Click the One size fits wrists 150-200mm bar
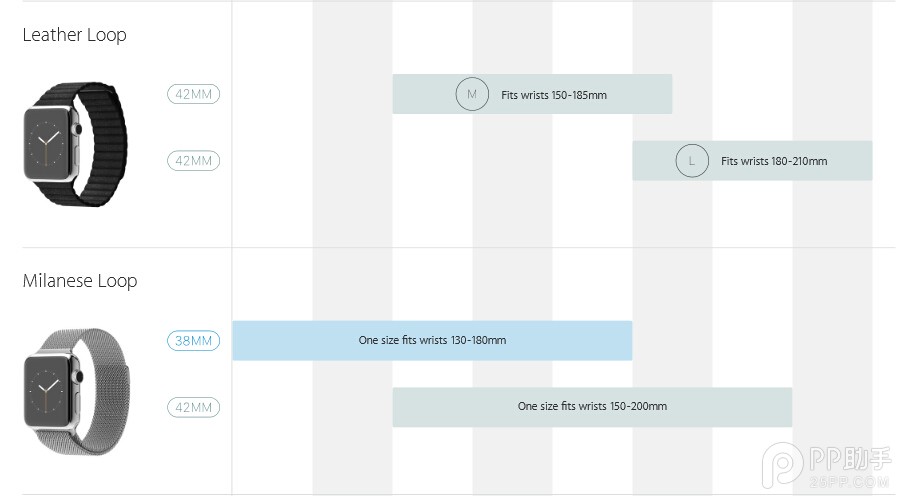Viewport: 902px width, 496px height. coord(592,407)
